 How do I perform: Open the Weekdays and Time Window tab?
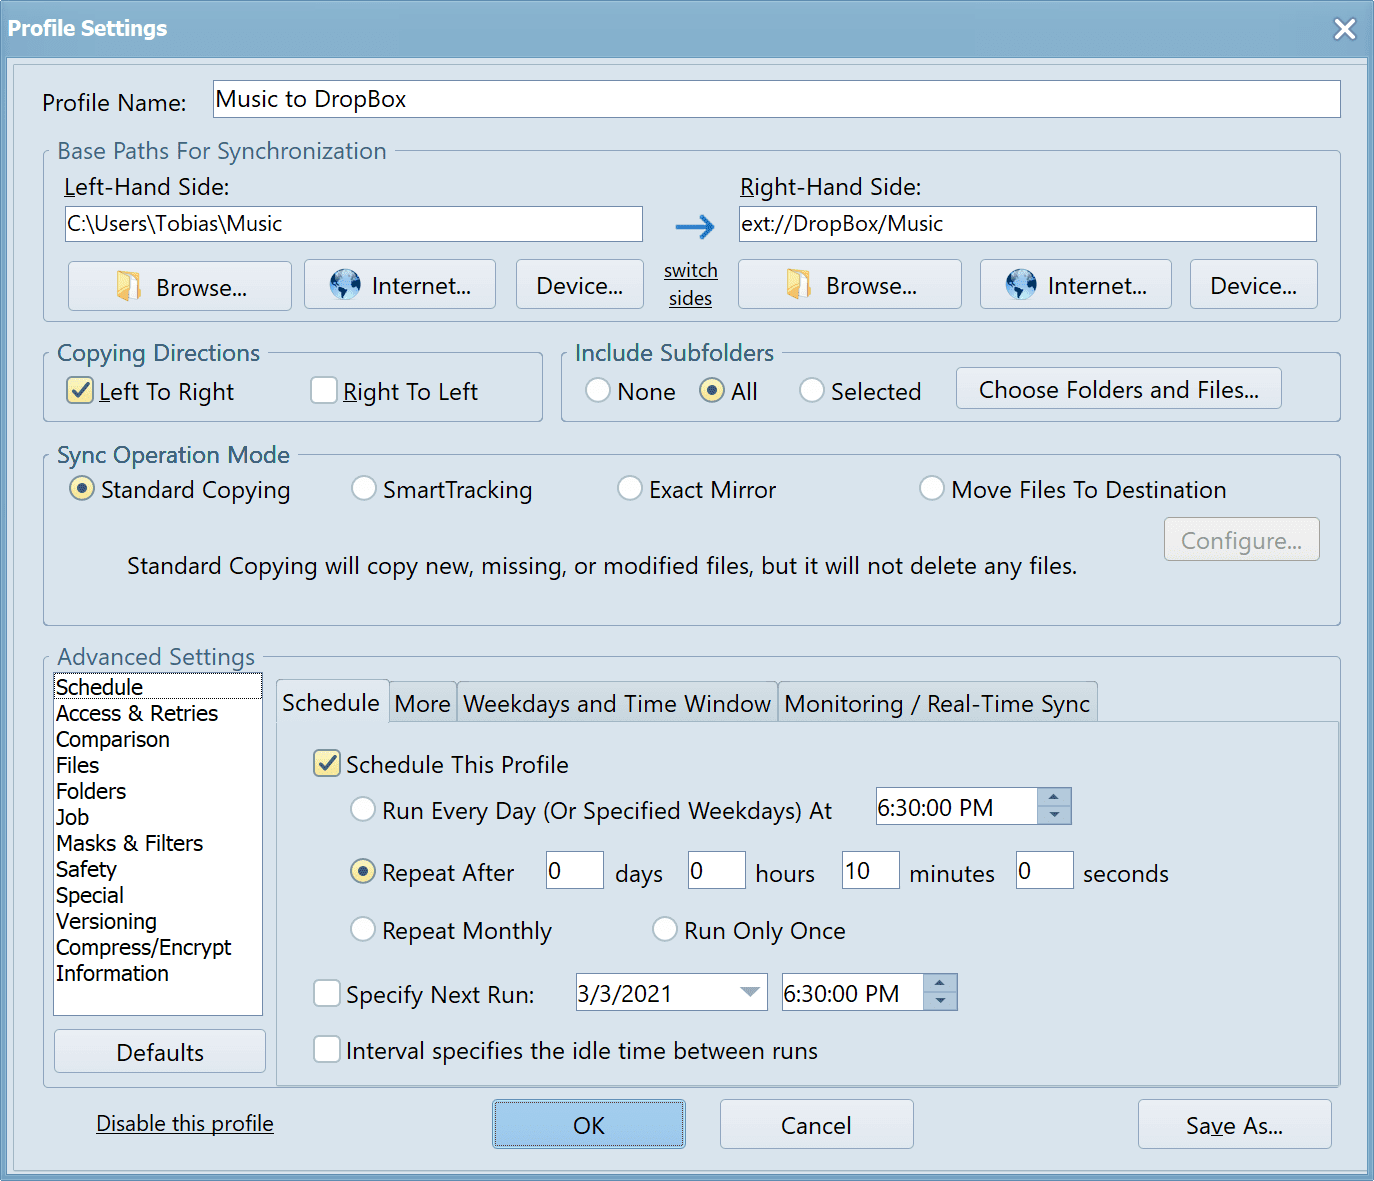pyautogui.click(x=617, y=703)
